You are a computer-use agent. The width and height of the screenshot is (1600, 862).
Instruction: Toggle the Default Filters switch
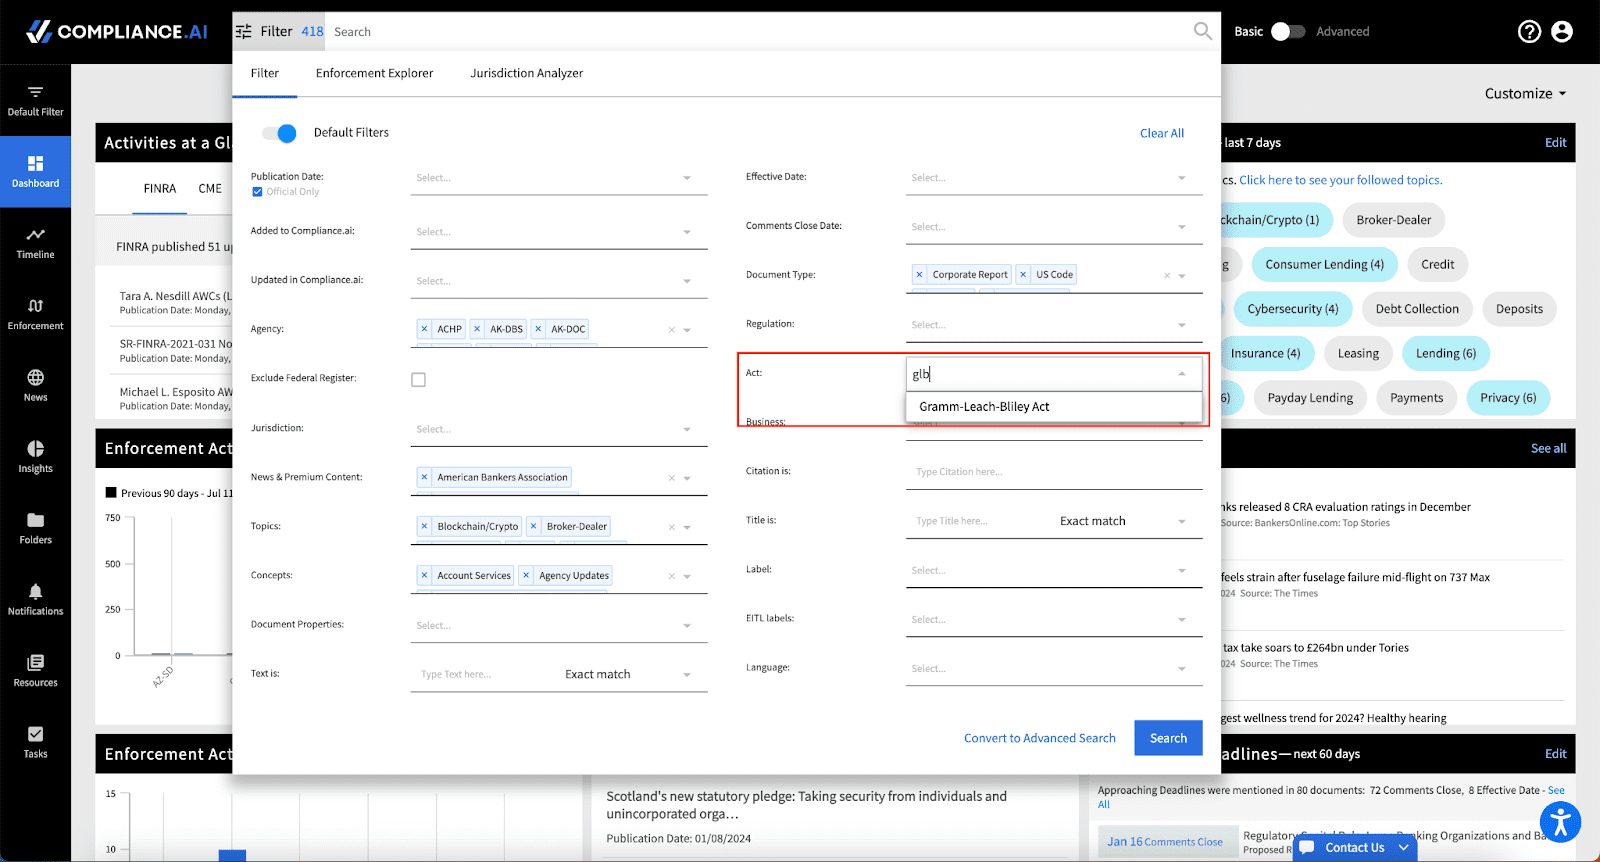point(280,133)
